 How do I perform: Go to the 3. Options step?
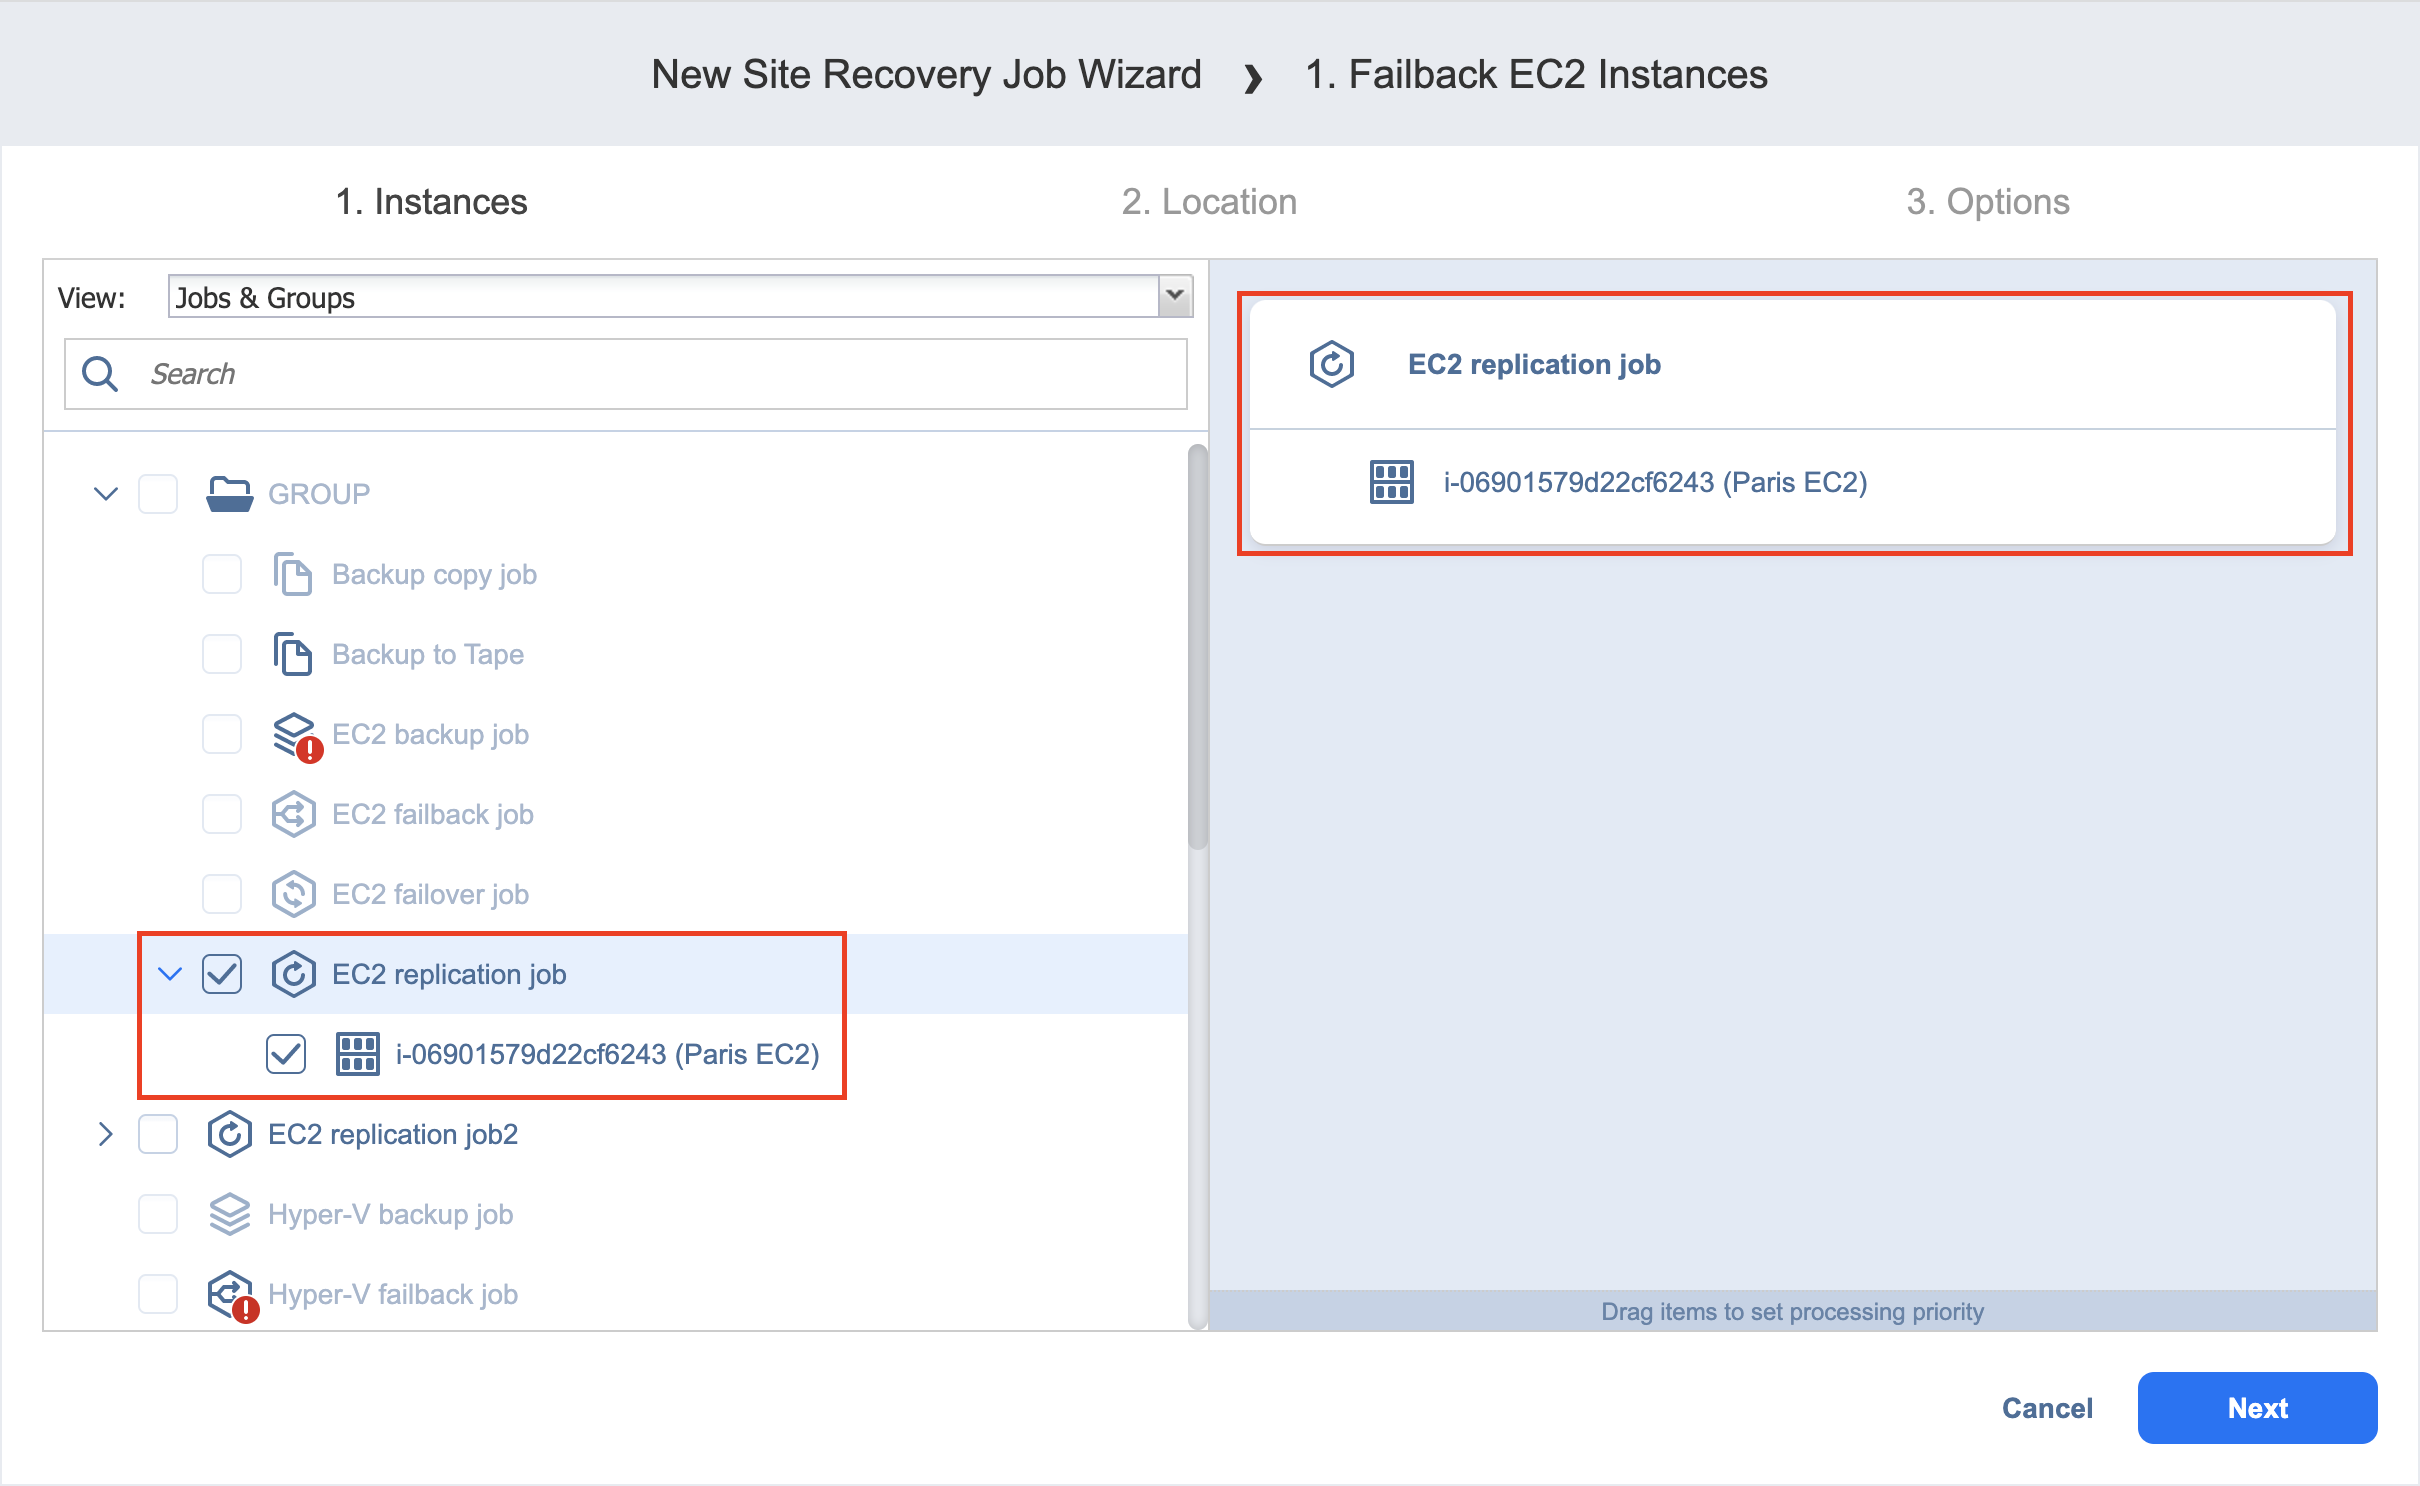coord(1987,202)
